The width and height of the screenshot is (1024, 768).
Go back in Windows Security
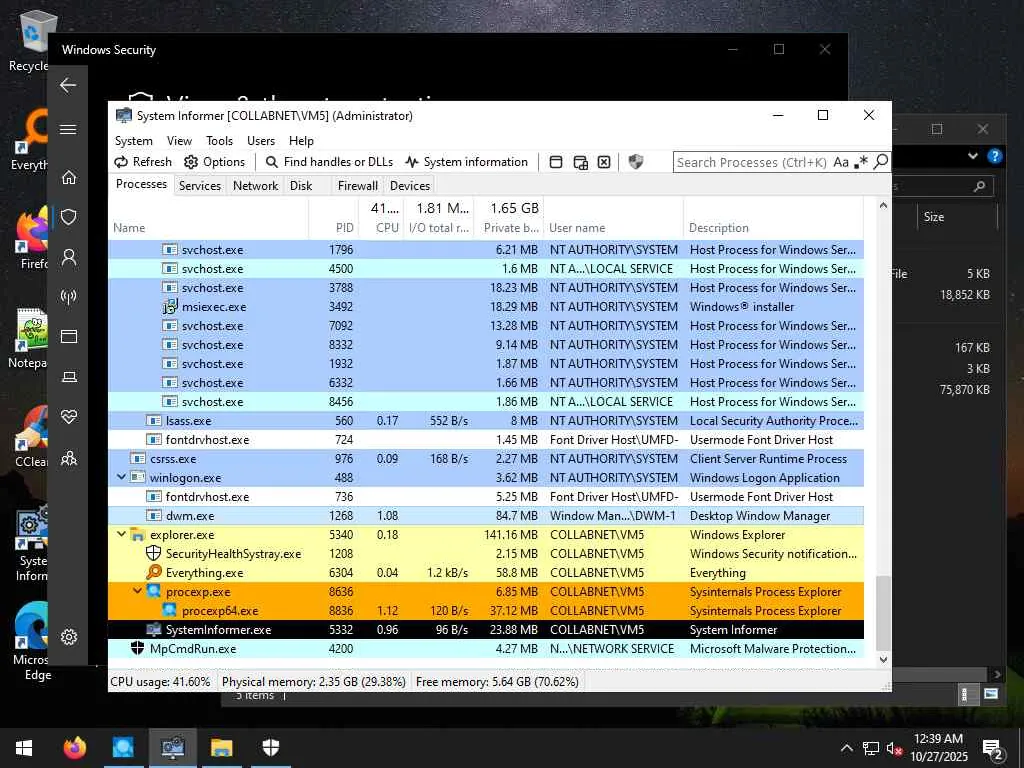[x=68, y=85]
